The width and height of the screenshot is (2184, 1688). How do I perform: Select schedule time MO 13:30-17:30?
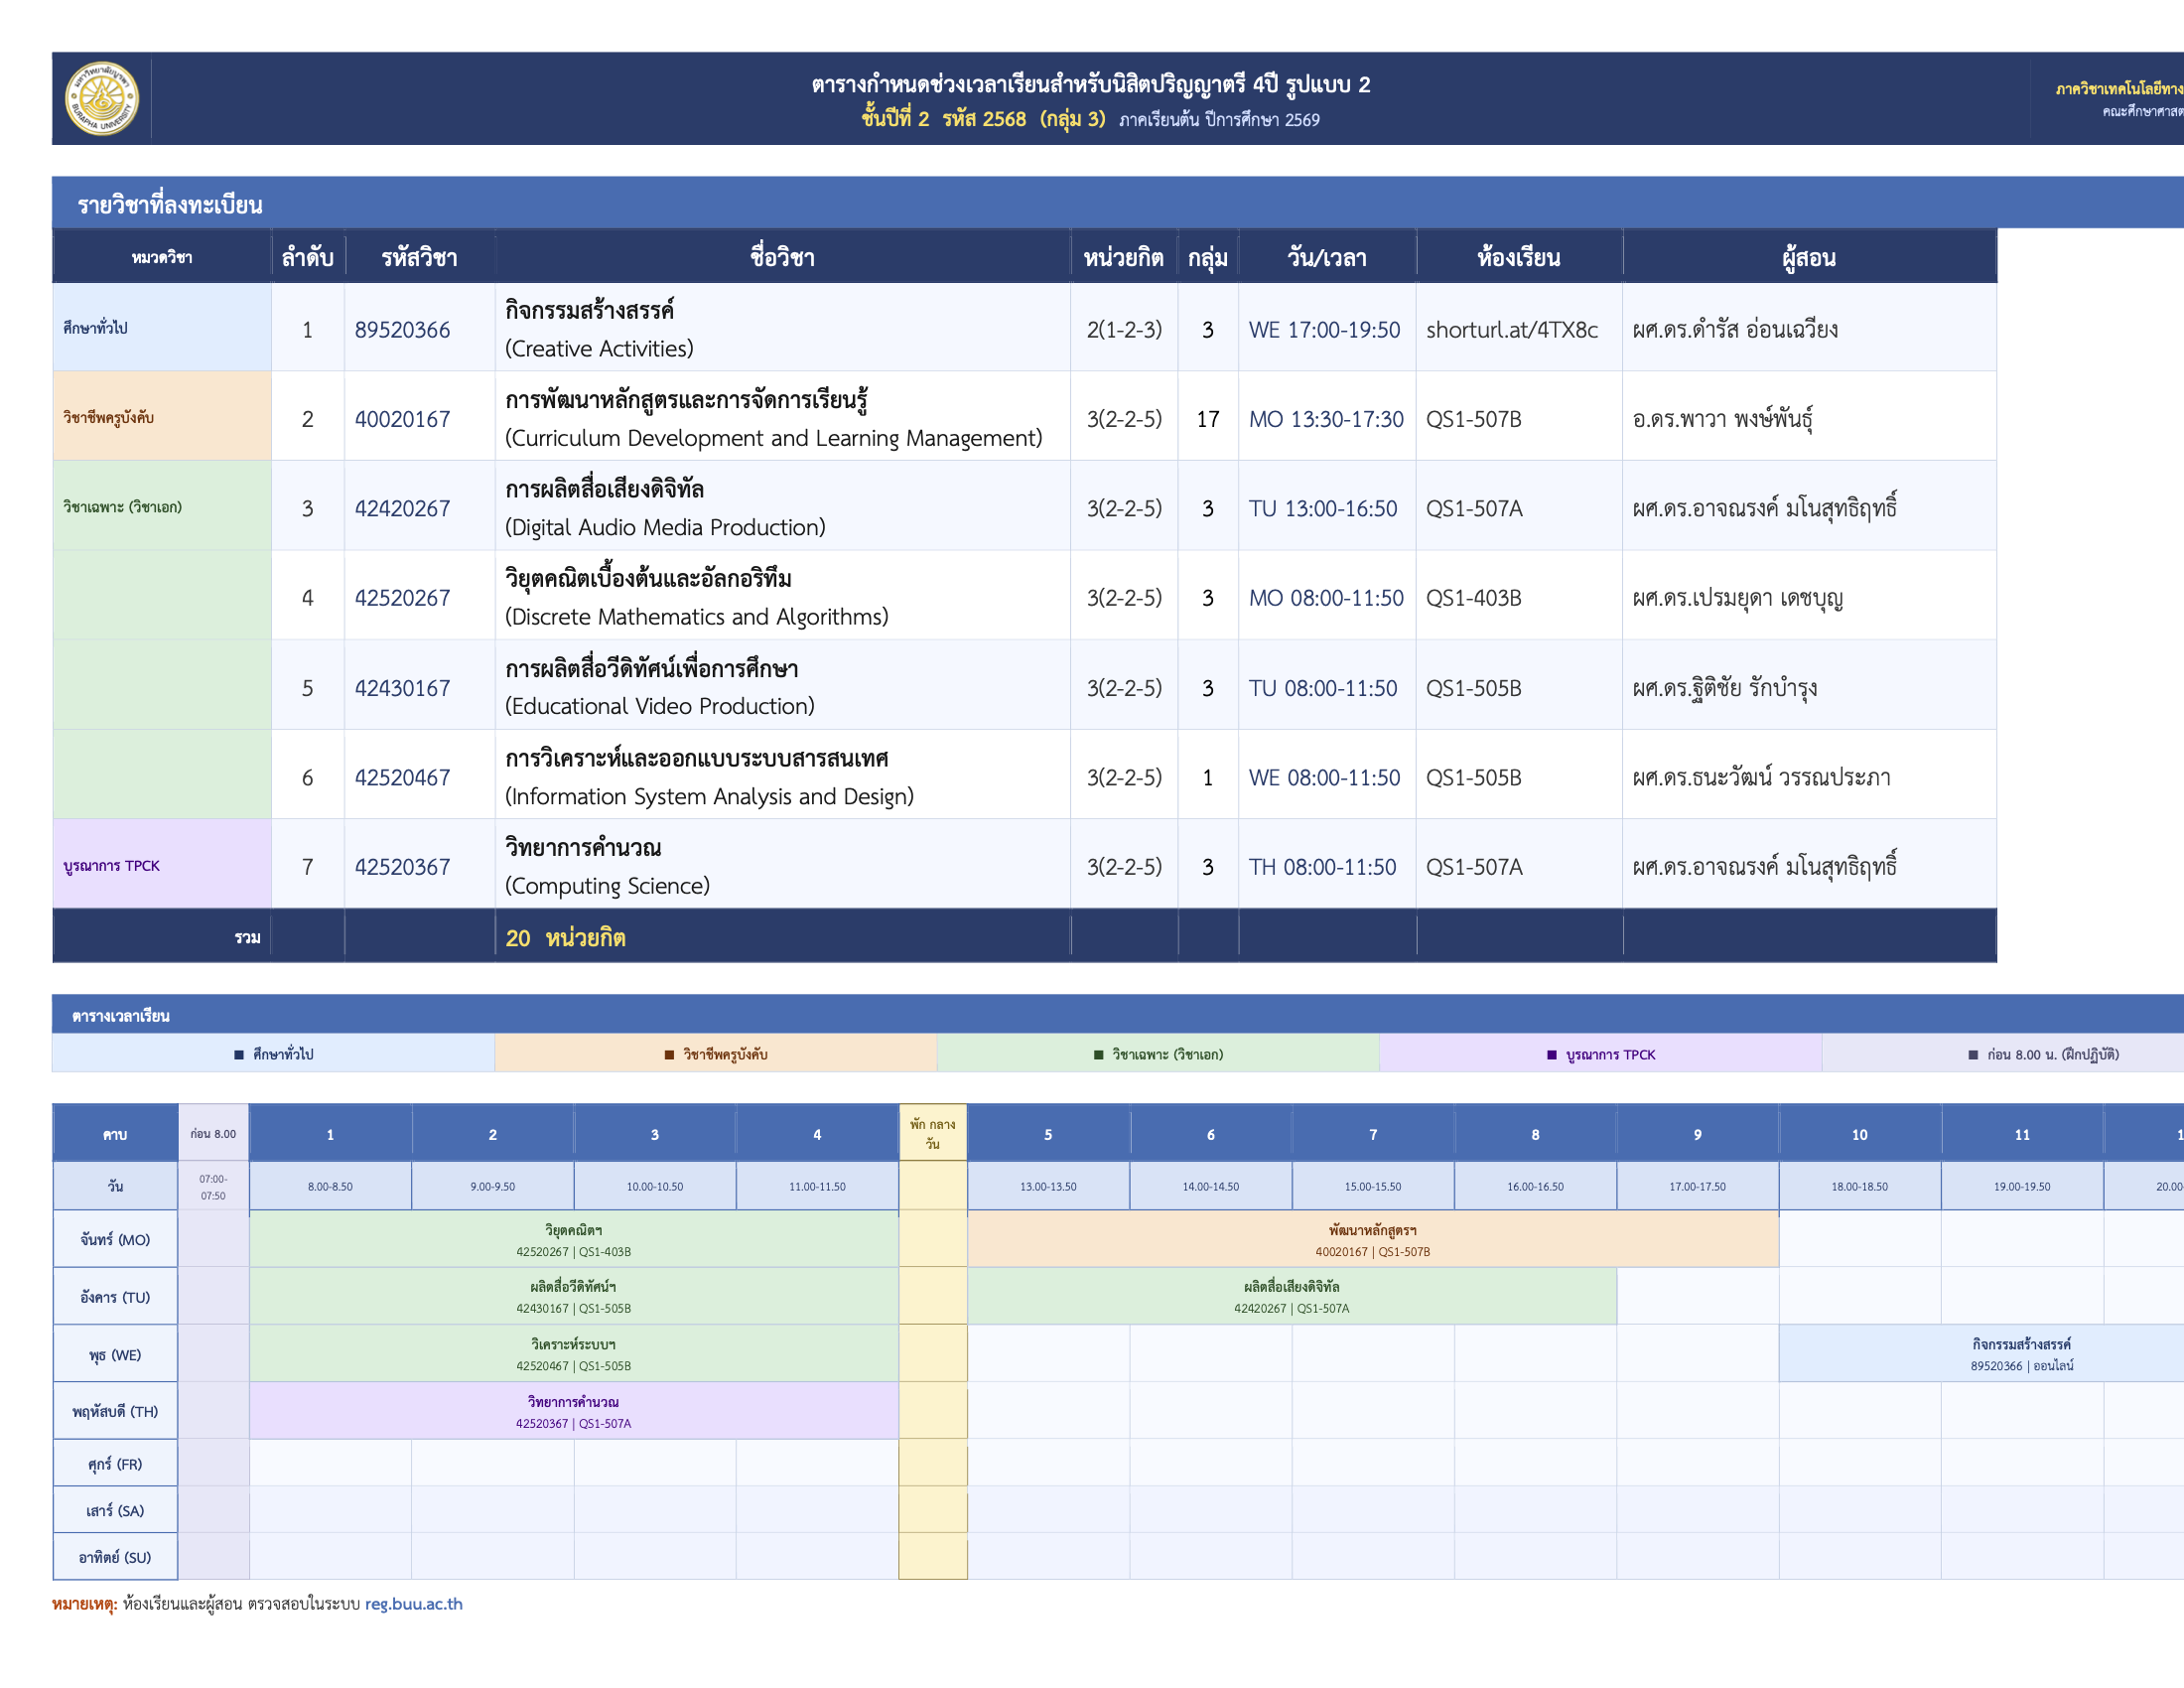tap(1325, 418)
